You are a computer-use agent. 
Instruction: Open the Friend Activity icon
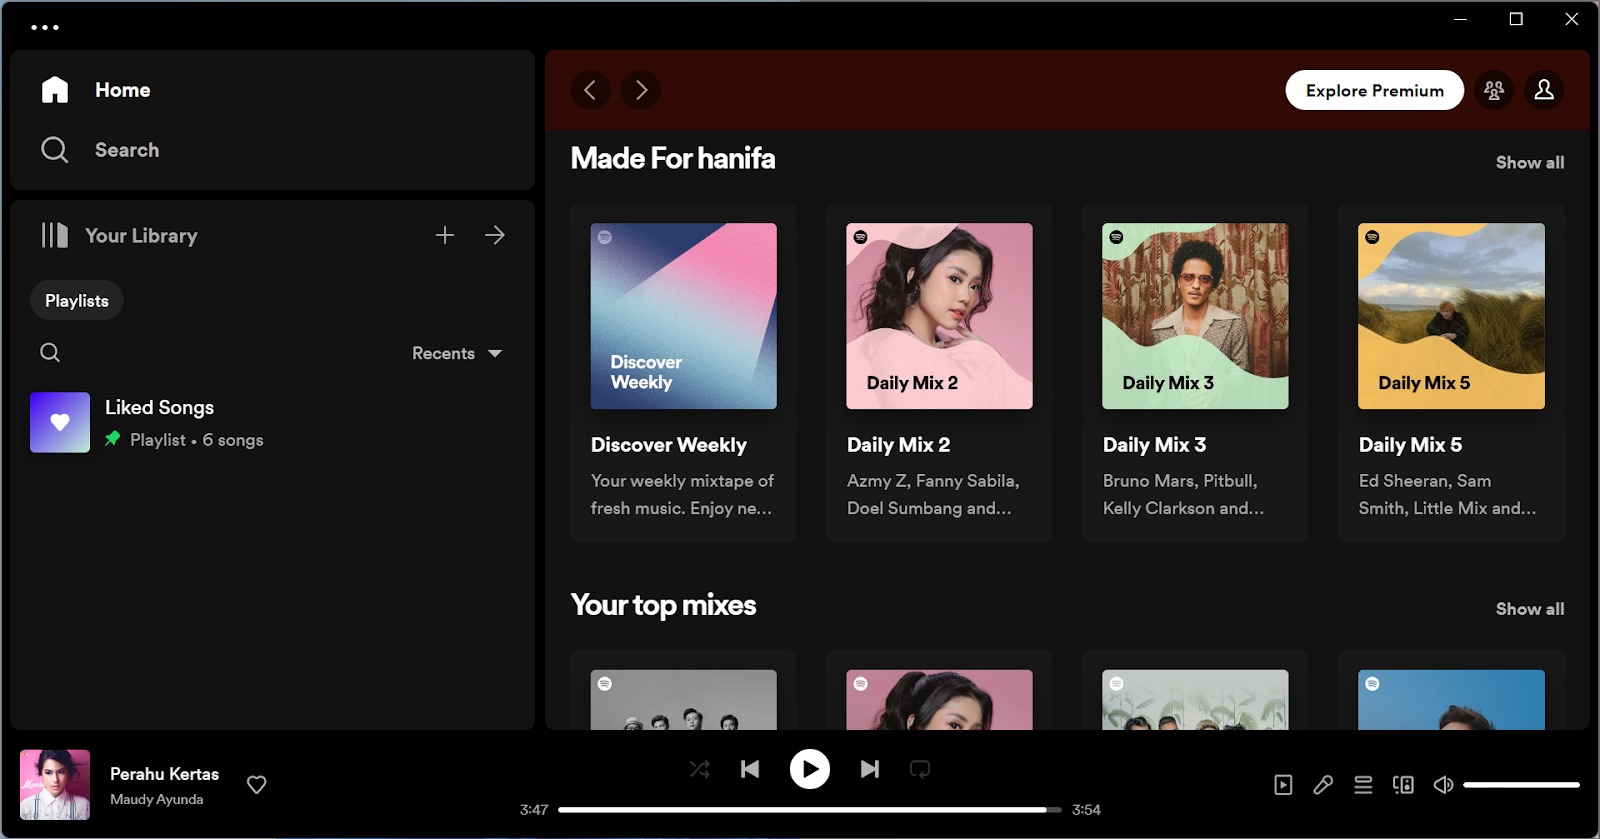coord(1494,90)
